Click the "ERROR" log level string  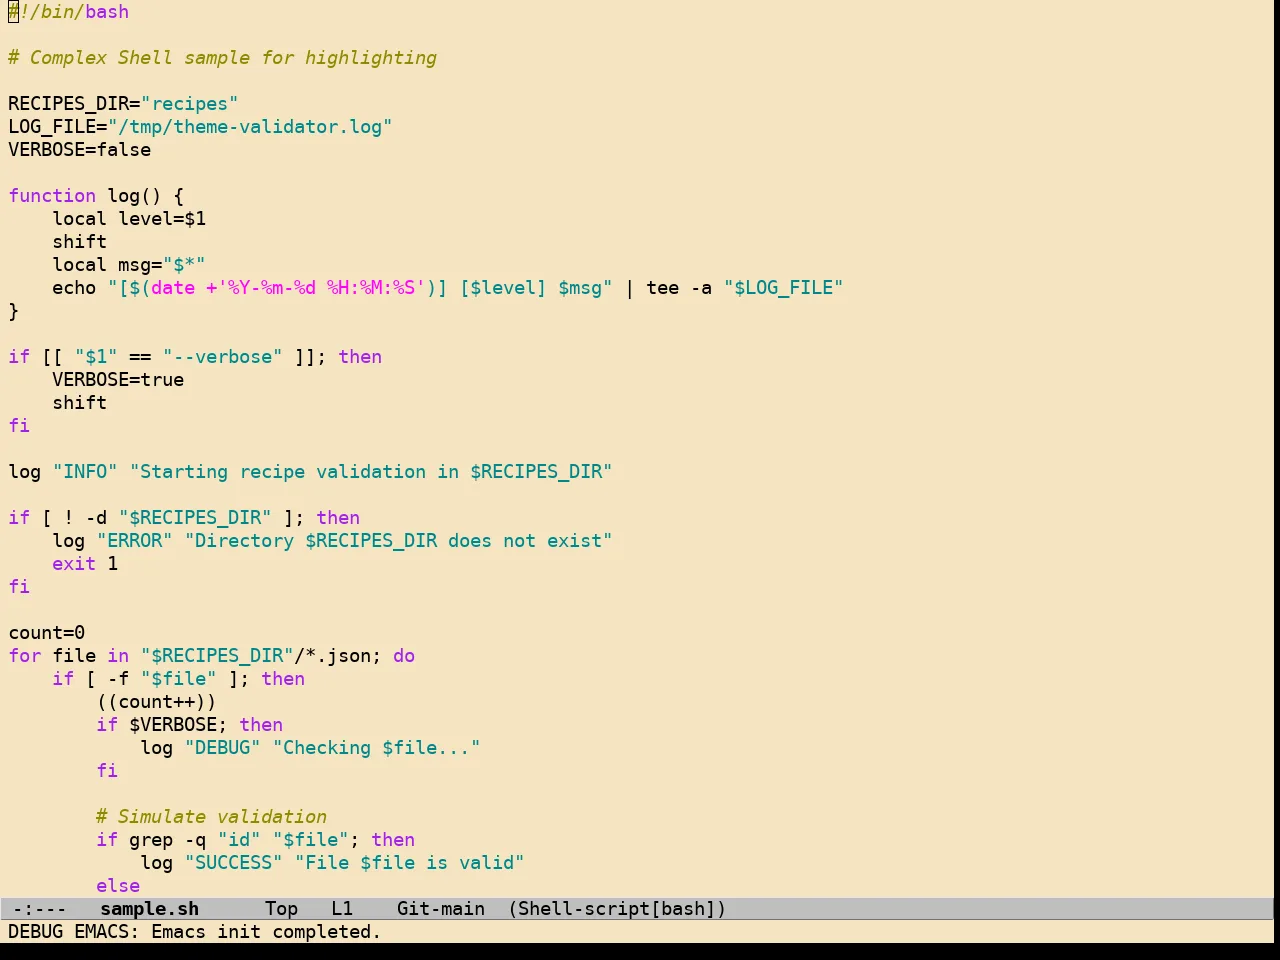point(134,541)
